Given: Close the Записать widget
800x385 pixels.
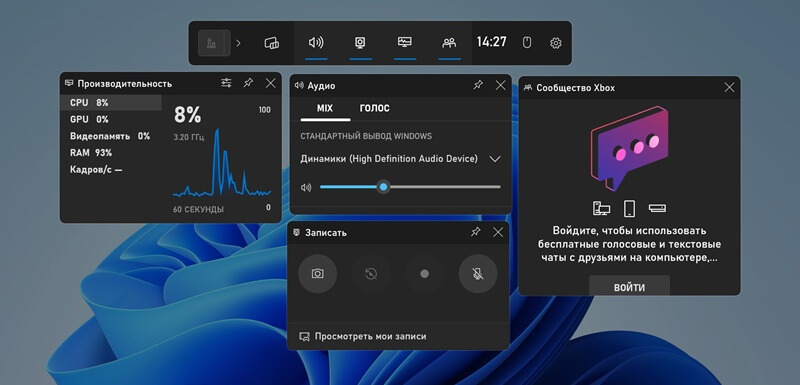Looking at the screenshot, I should tap(498, 232).
